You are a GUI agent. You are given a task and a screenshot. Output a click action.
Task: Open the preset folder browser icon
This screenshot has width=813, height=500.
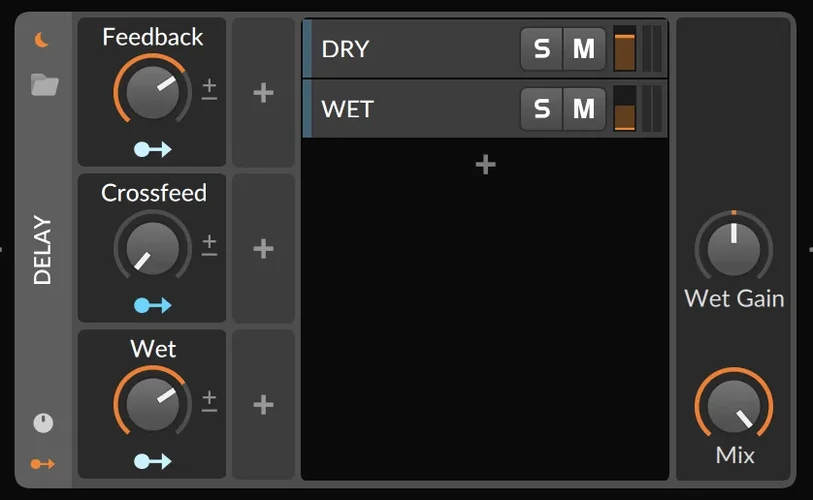click(44, 85)
